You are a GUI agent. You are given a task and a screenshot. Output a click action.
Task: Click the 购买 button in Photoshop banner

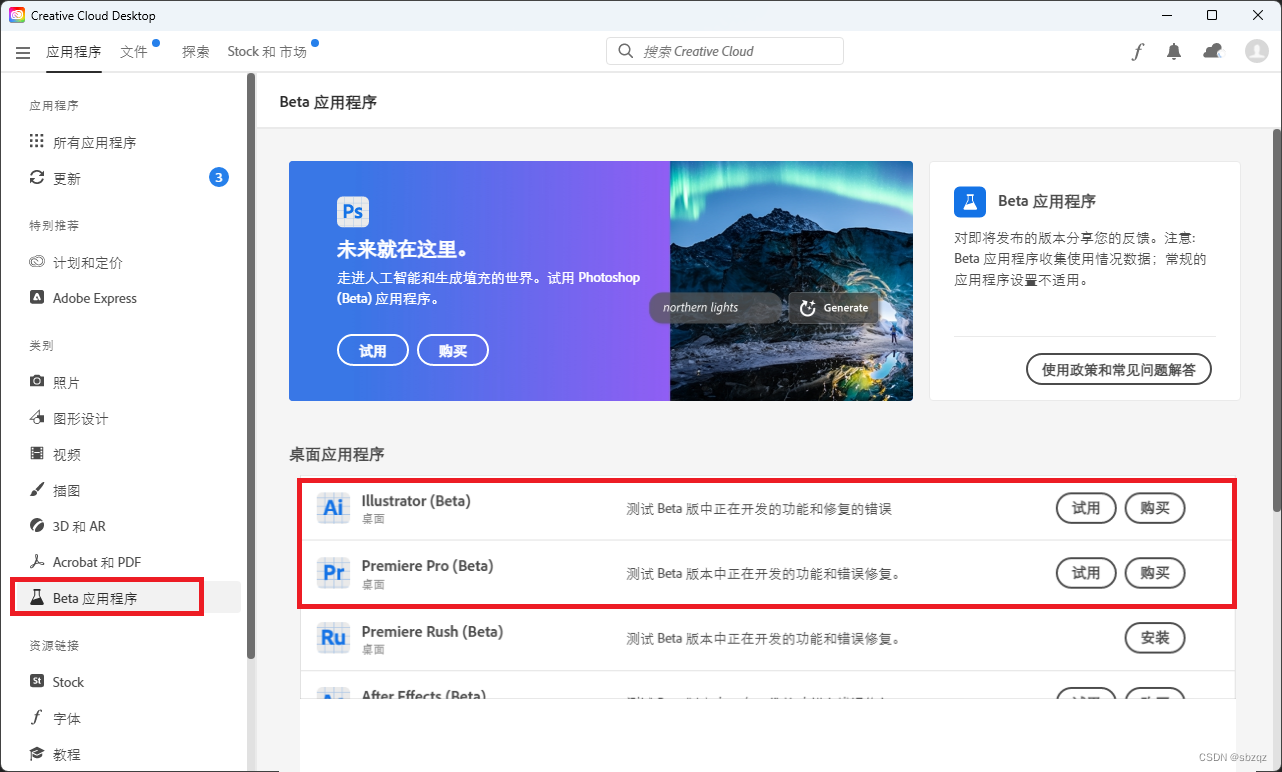(453, 351)
